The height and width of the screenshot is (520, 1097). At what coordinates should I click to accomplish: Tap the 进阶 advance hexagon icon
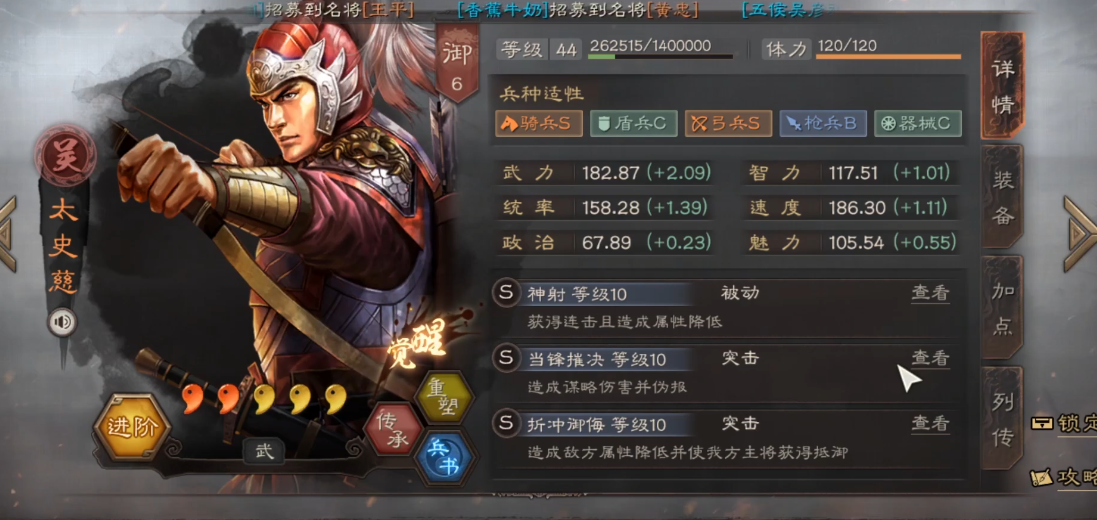tap(132, 427)
